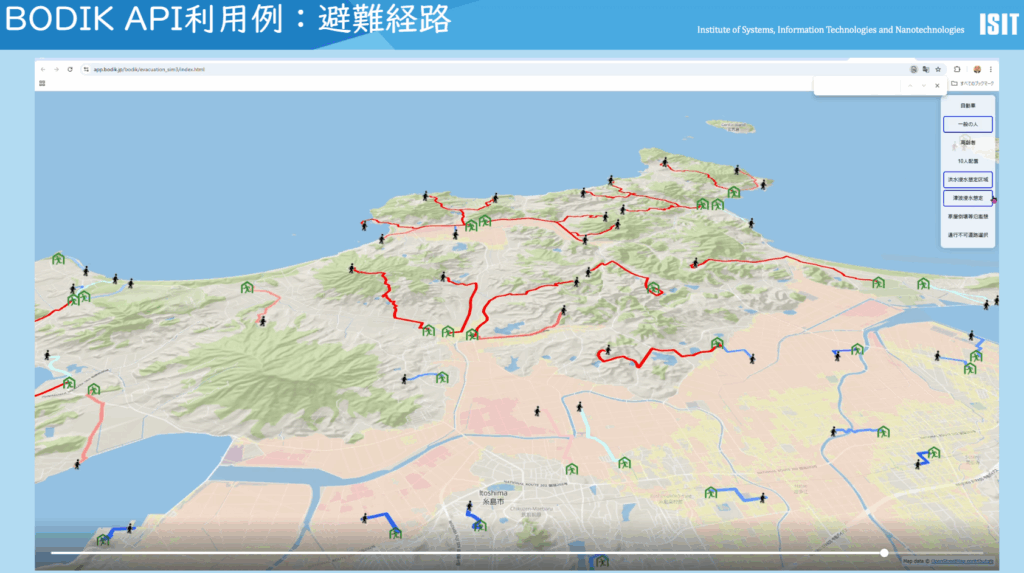Screen dimensions: 1024x573
Task: Click the small island at map top
Action: pyautogui.click(x=731, y=126)
